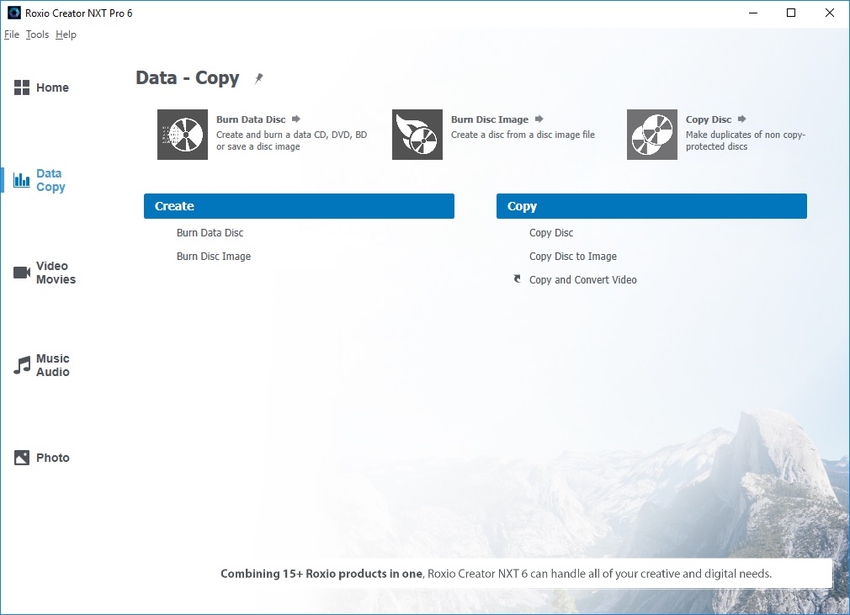850x615 pixels.
Task: Click the Combining 15+ Roxio products banner
Action: click(496, 574)
